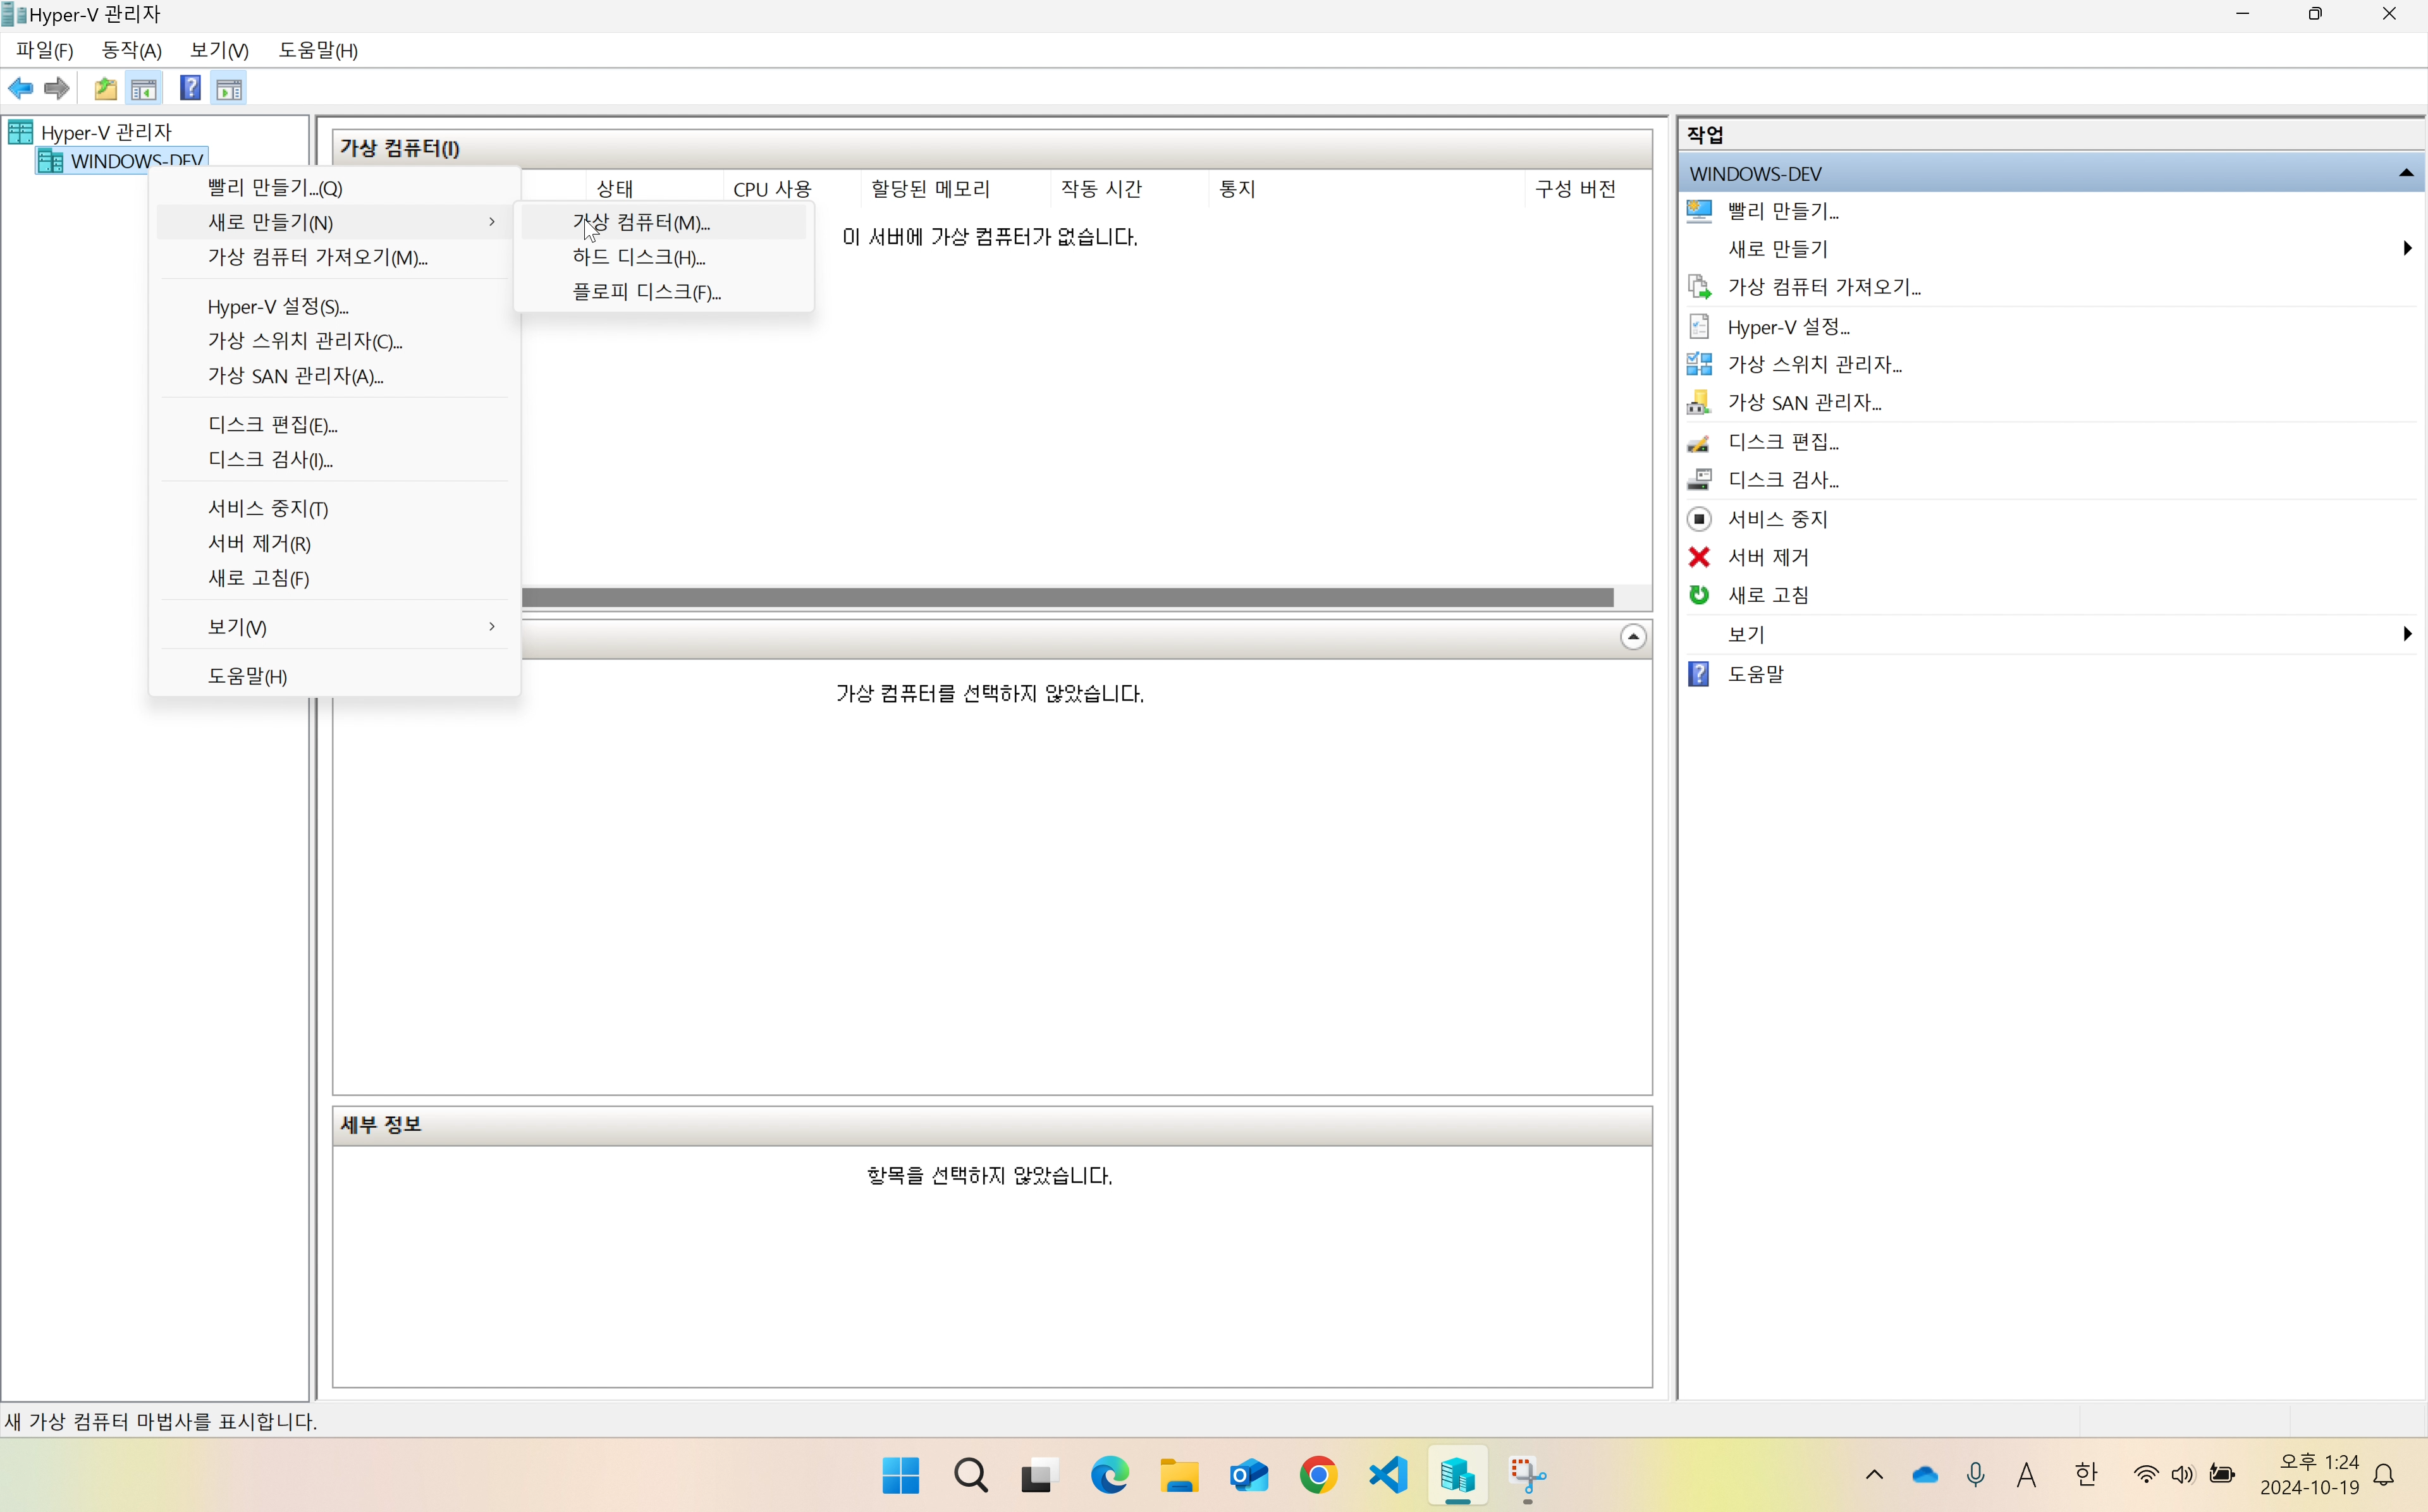Click the red X 서버 제거 icon
The height and width of the screenshot is (1512, 2428).
coord(1699,557)
